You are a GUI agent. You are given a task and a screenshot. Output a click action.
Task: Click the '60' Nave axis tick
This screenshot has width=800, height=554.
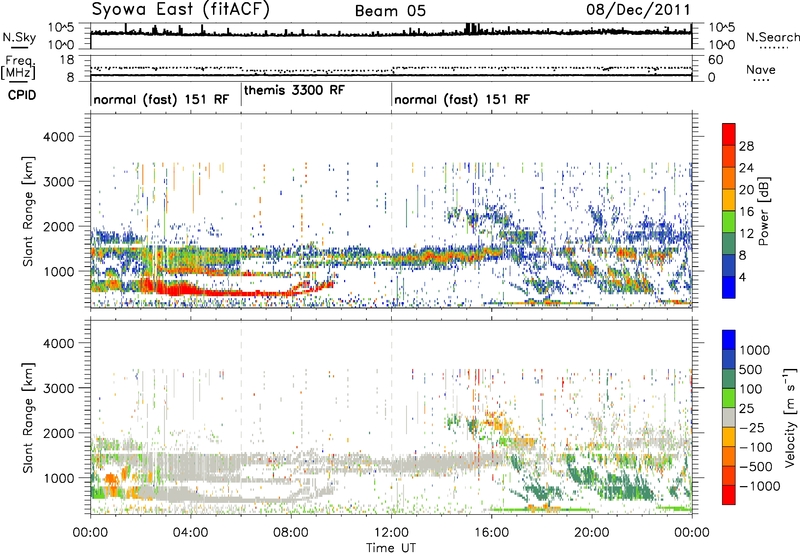point(716,60)
